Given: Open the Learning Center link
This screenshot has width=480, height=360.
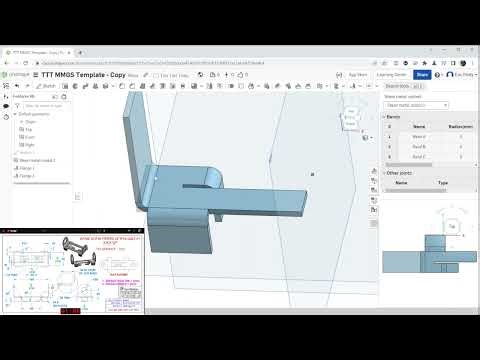Looking at the screenshot, I should tap(392, 75).
